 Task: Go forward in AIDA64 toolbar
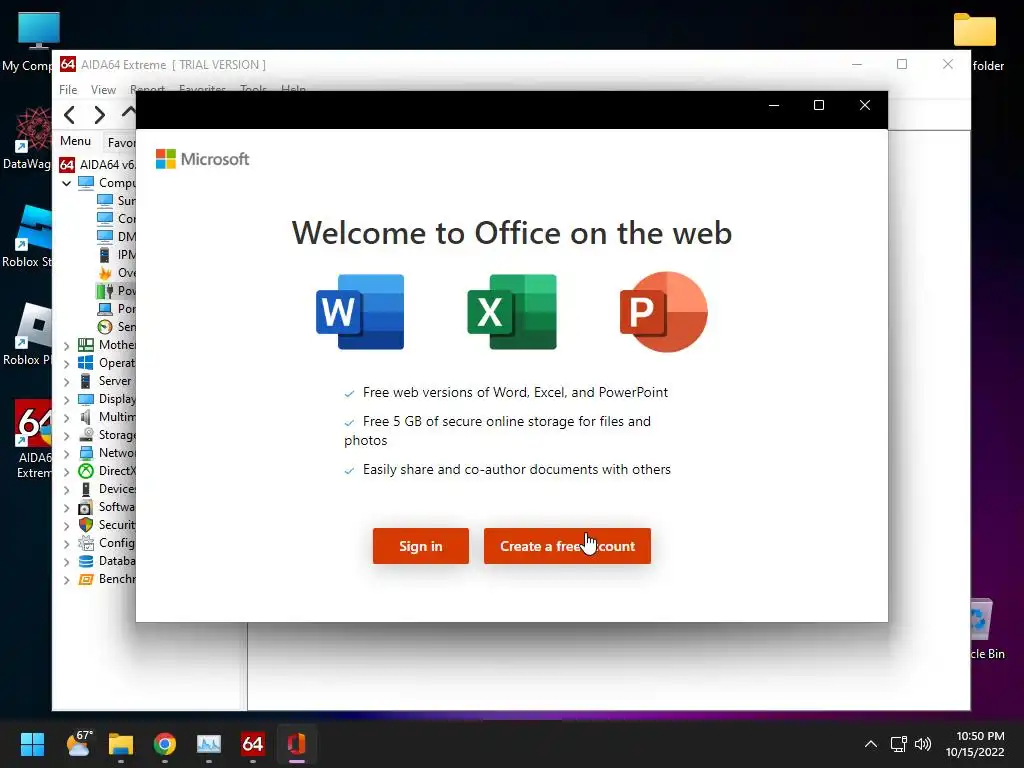pyautogui.click(x=99, y=115)
